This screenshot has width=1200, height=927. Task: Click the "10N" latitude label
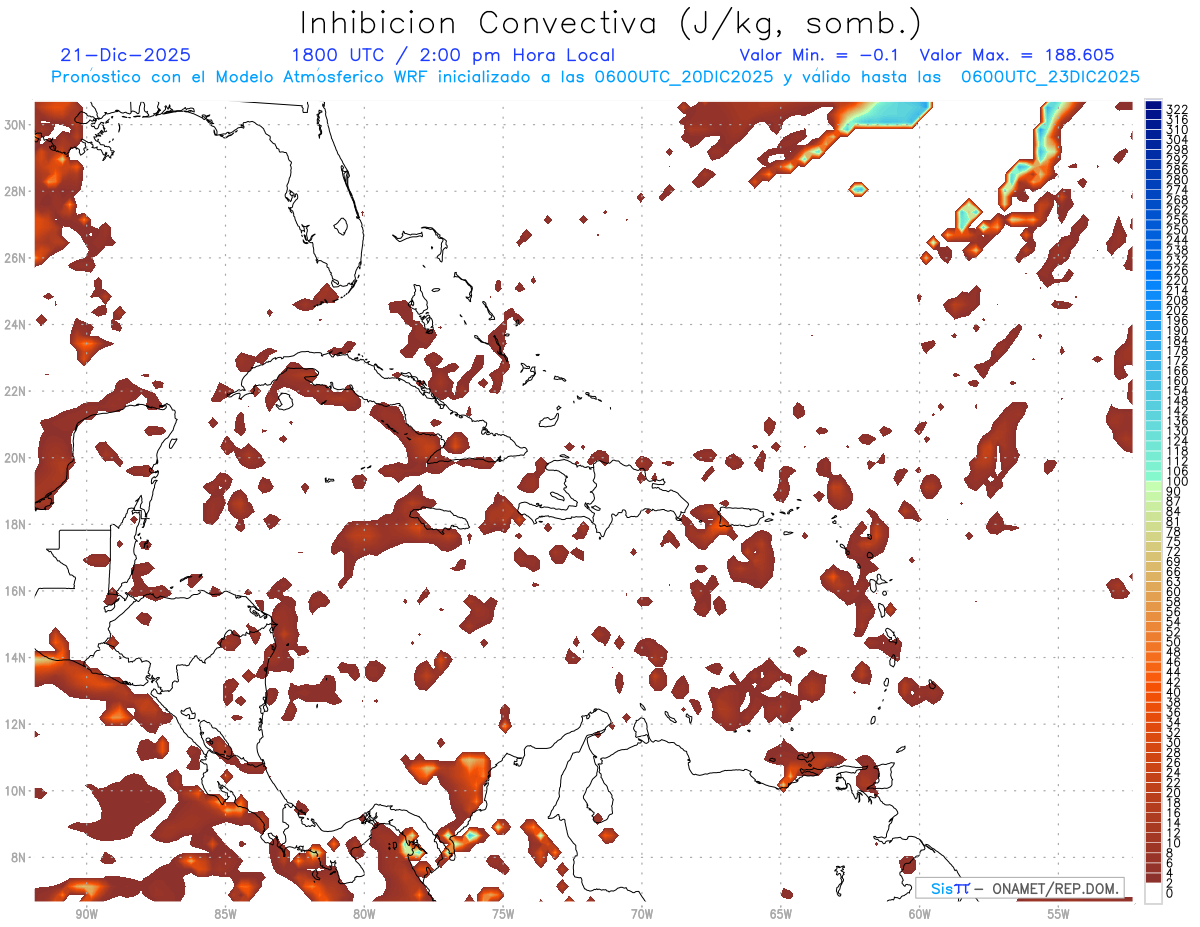pyautogui.click(x=16, y=791)
